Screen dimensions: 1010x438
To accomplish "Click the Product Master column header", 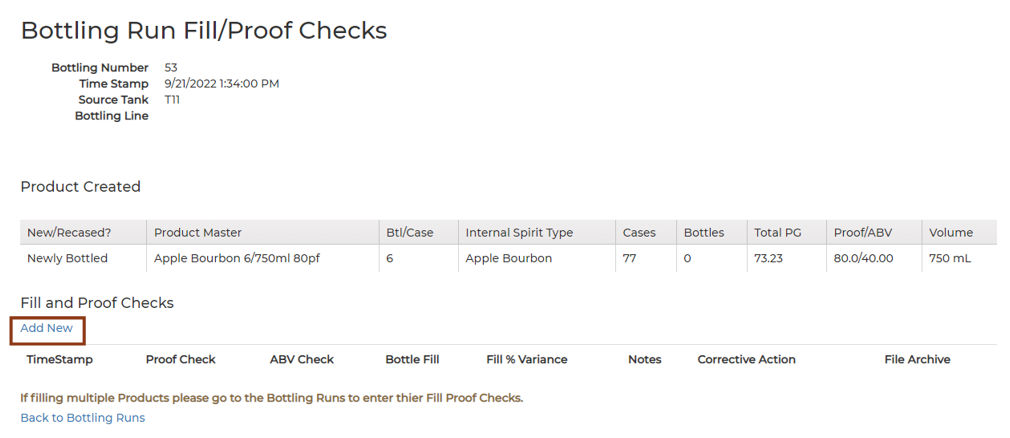I will pos(198,233).
